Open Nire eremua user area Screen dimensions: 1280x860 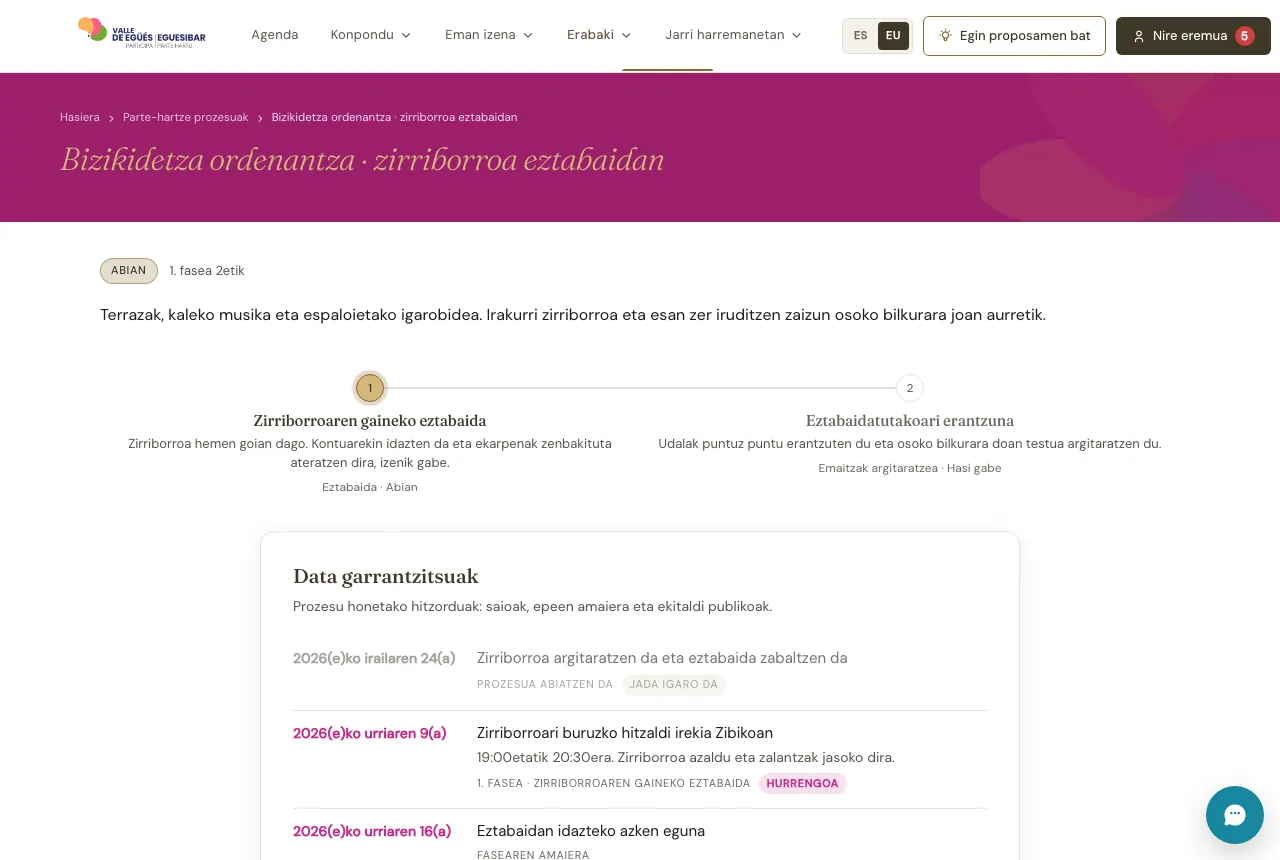tap(1193, 36)
